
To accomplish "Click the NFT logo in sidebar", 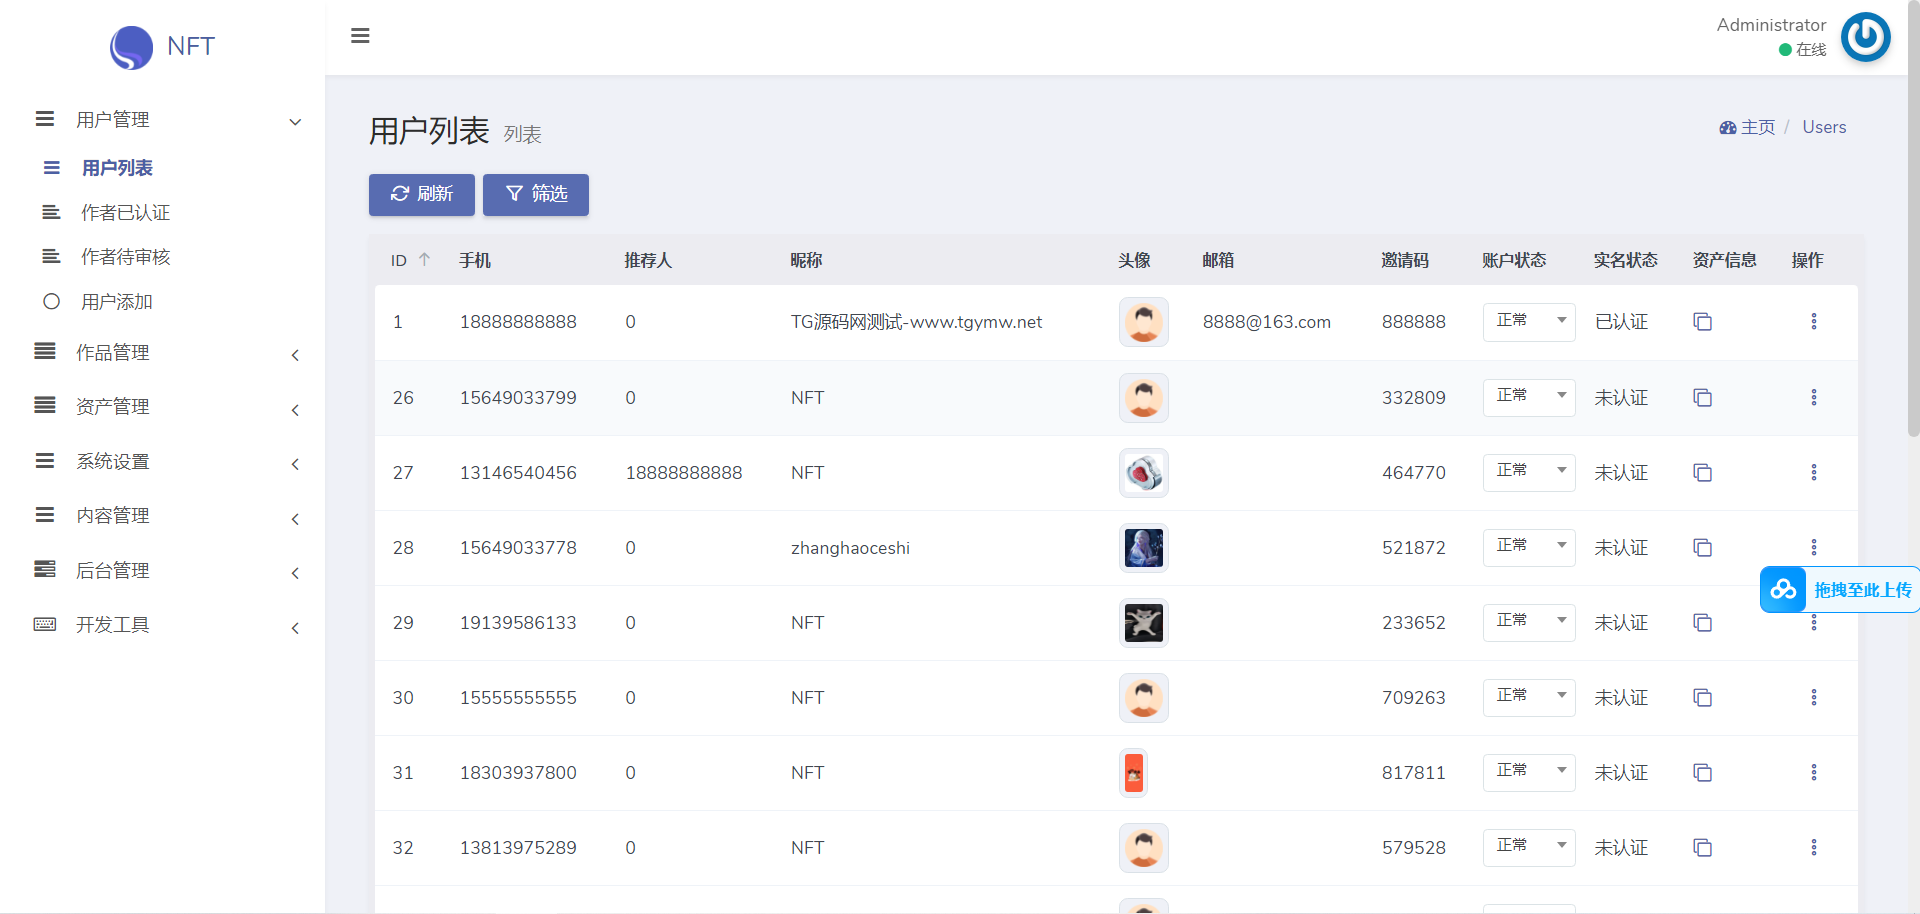I will pos(162,47).
